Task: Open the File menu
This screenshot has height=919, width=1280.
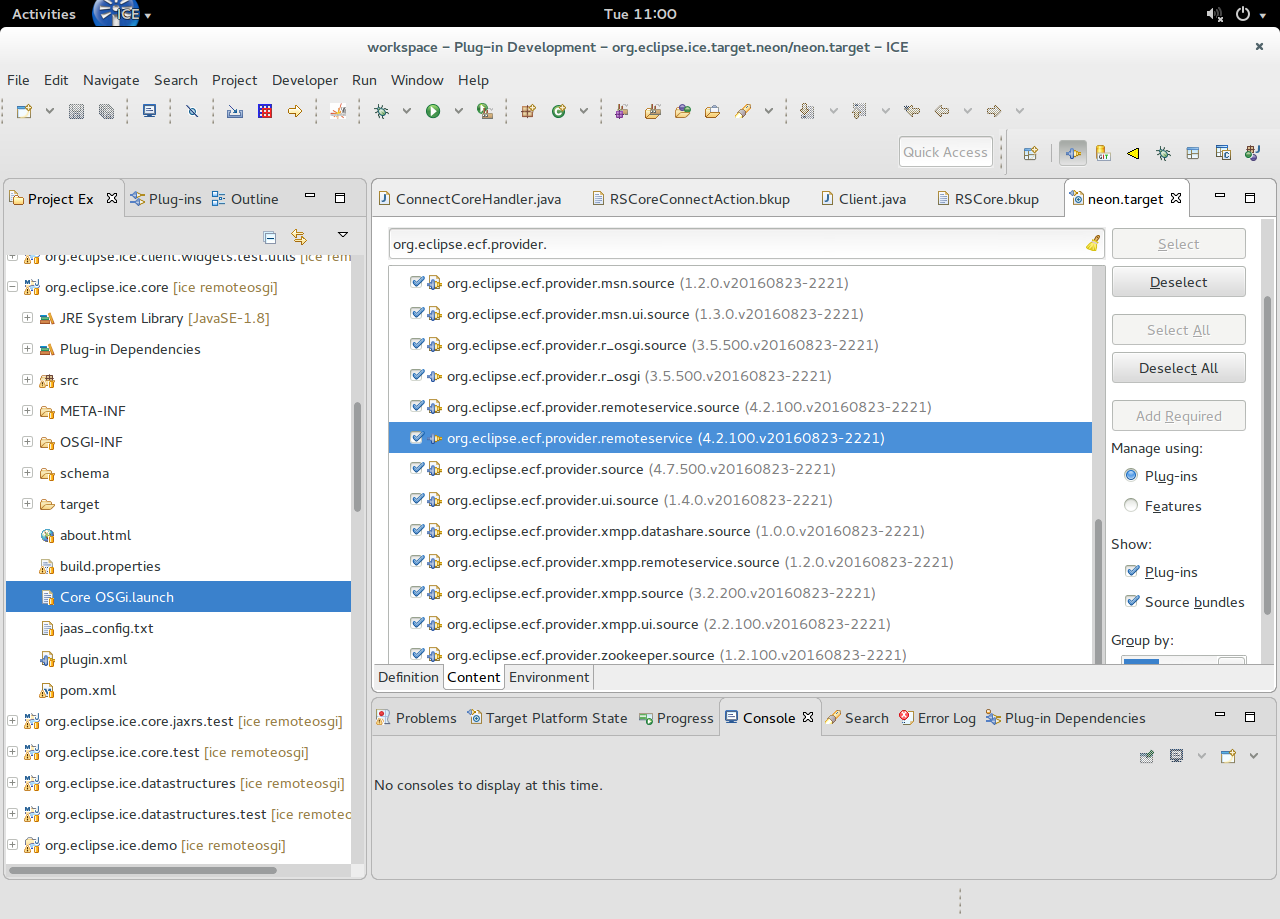Action: point(18,80)
